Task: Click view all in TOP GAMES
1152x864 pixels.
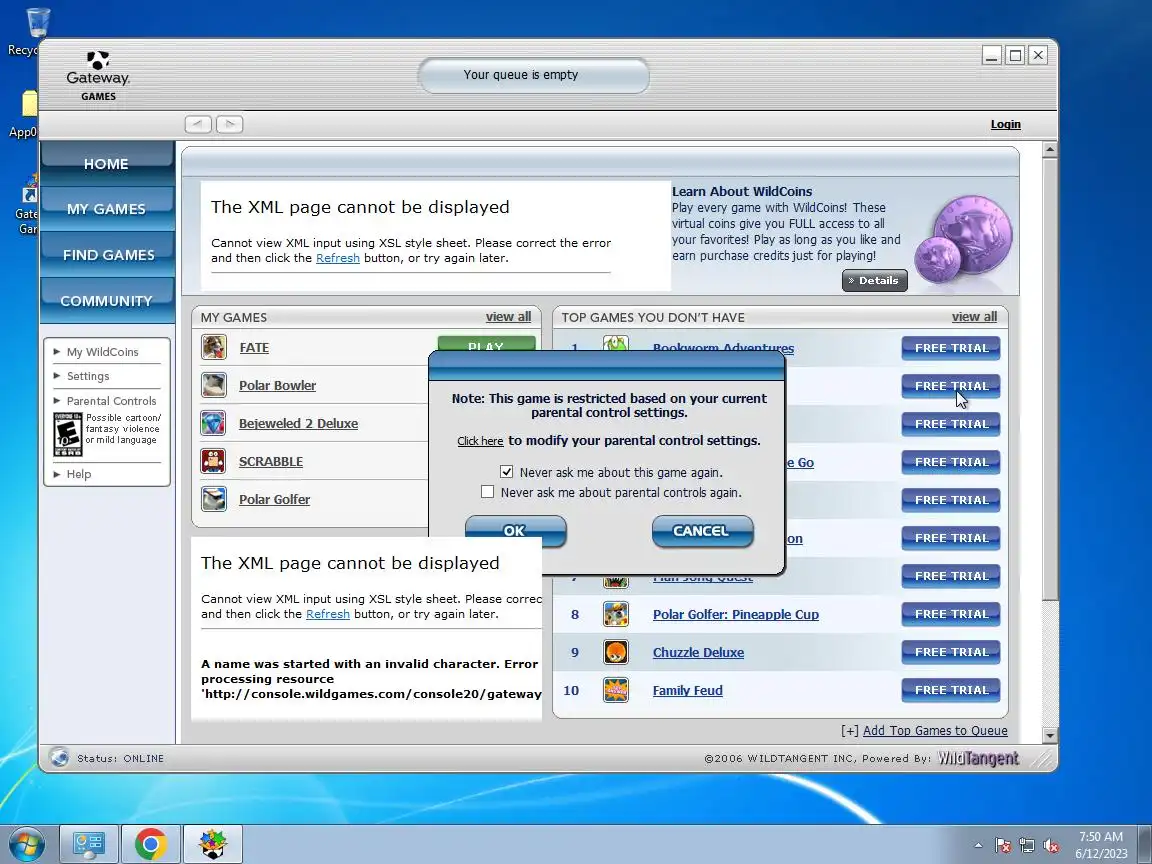Action: click(974, 317)
